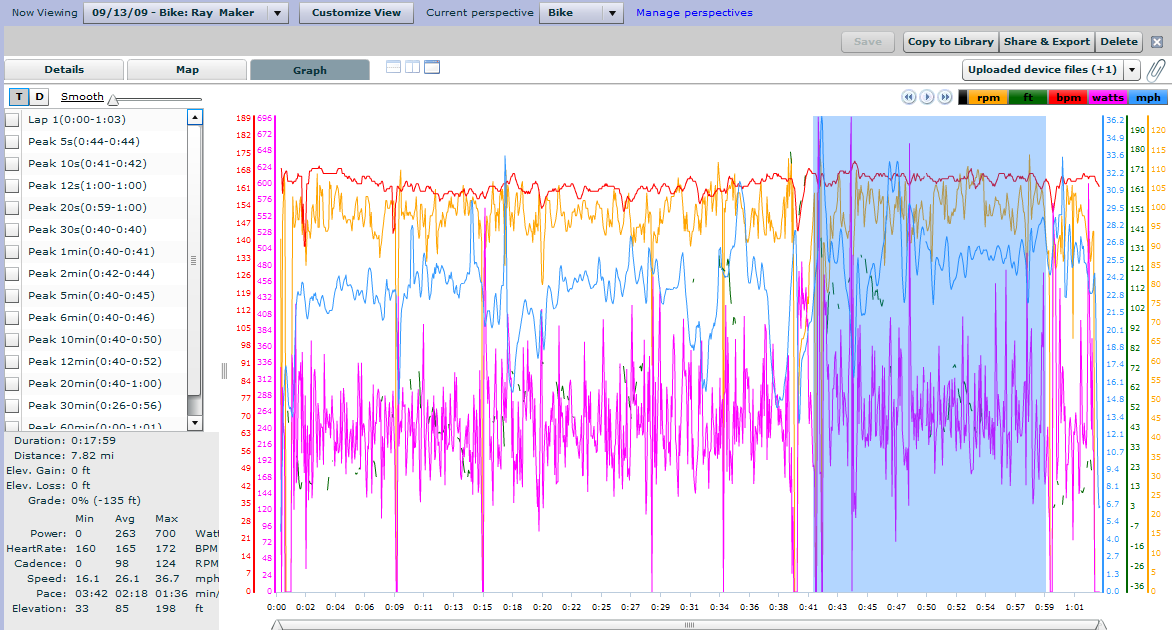The height and width of the screenshot is (630, 1172).
Task: Expand the Bike perspective dropdown
Action: click(613, 13)
